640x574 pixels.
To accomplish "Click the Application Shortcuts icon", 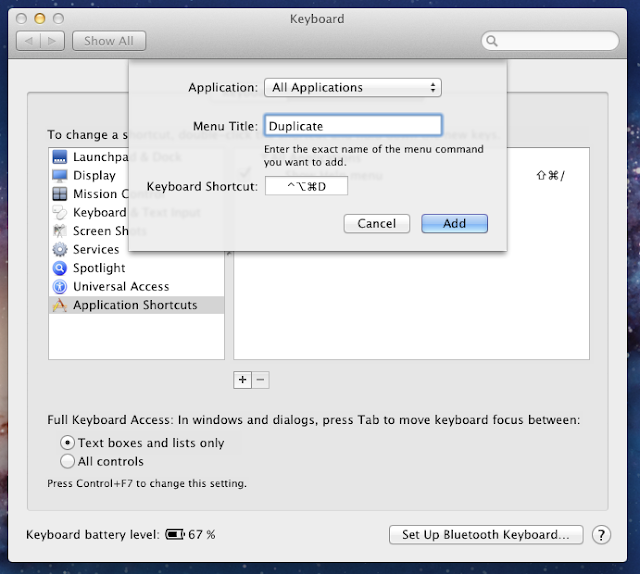I will 60,305.
